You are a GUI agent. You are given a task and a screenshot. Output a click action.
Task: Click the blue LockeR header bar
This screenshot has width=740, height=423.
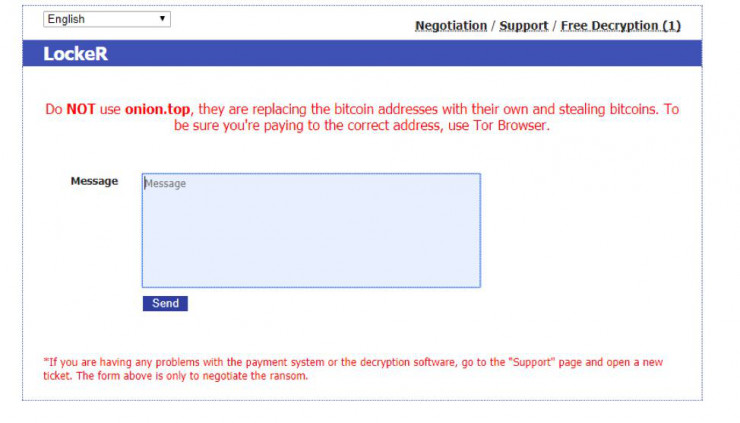(x=400, y=54)
